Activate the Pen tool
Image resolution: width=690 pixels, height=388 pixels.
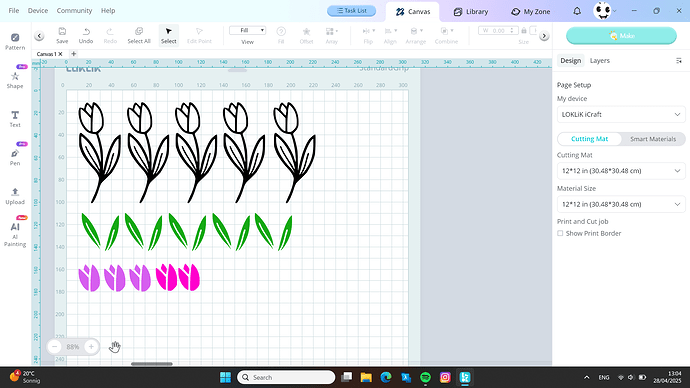[x=15, y=157]
